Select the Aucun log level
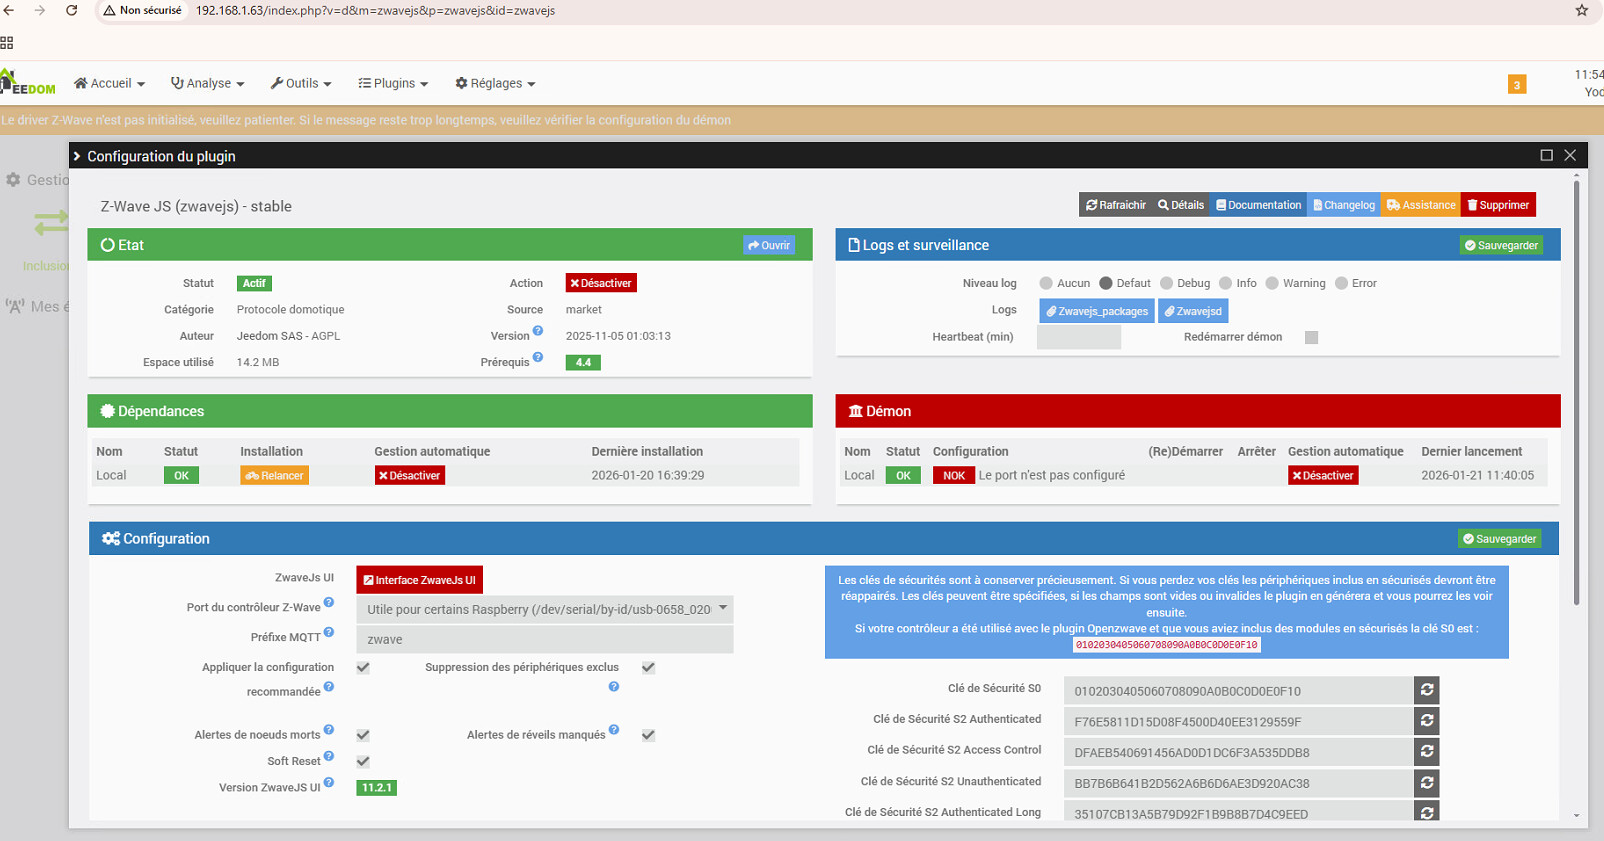Viewport: 1604px width, 841px height. tap(1046, 283)
